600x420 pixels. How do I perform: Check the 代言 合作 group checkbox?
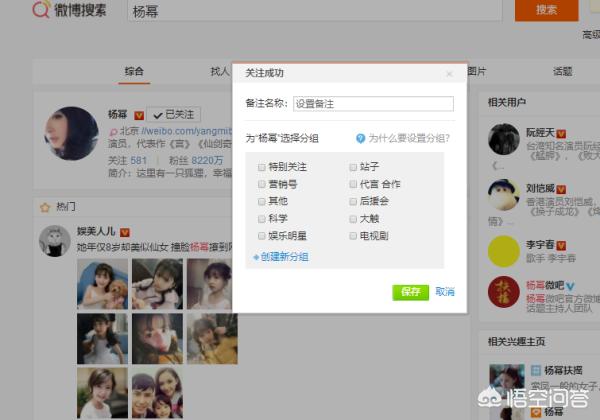(353, 184)
